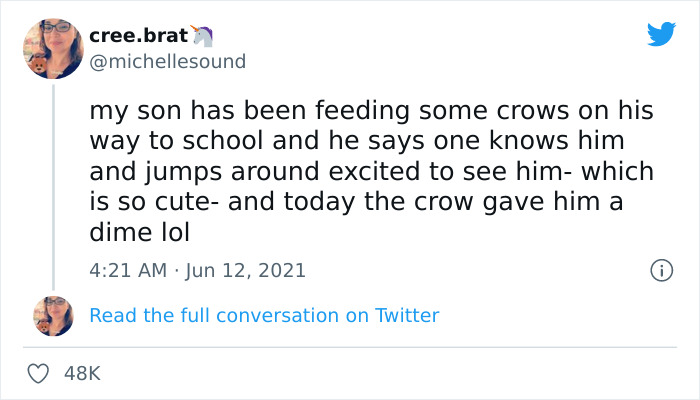Read the full conversation on Twitter
700x400 pixels.
click(x=264, y=315)
